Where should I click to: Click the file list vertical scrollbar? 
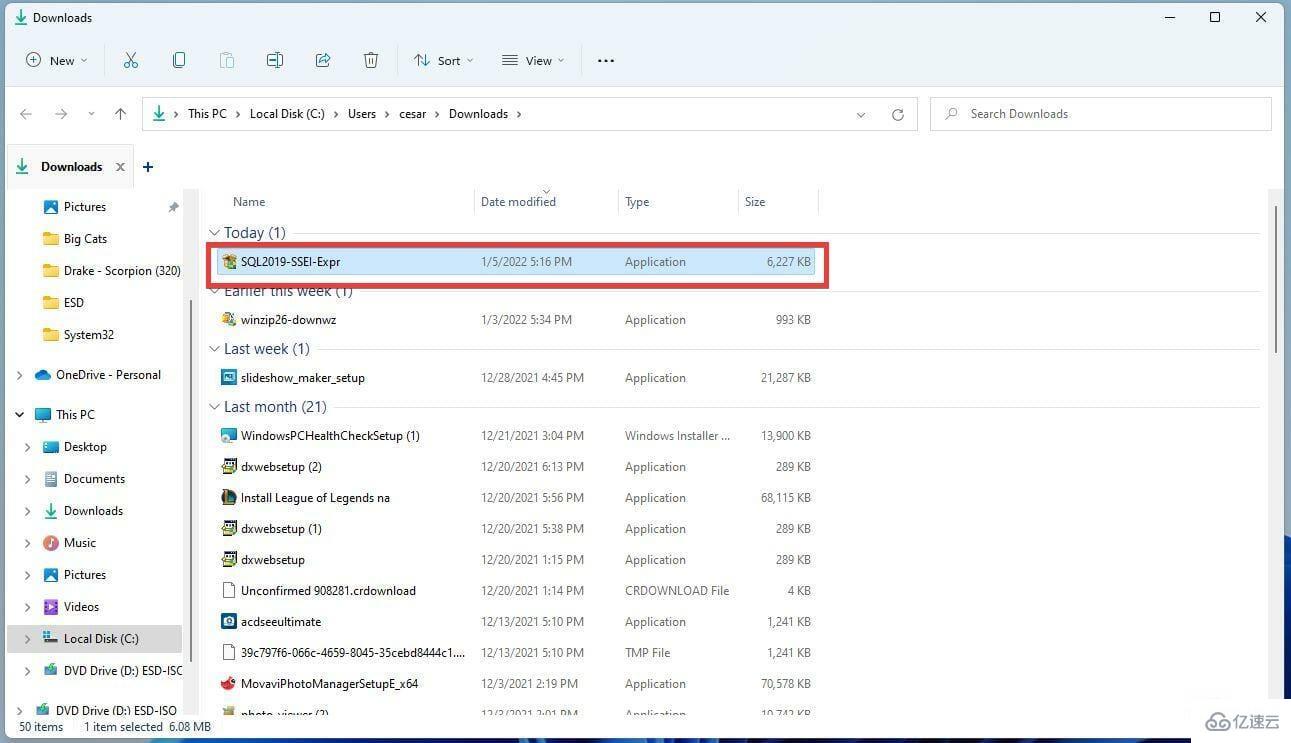click(x=1276, y=278)
